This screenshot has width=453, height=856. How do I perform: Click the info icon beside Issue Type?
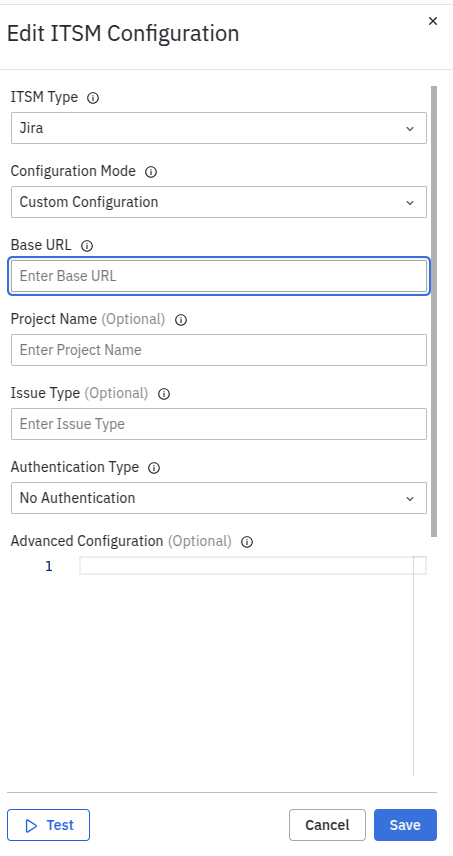tap(164, 394)
